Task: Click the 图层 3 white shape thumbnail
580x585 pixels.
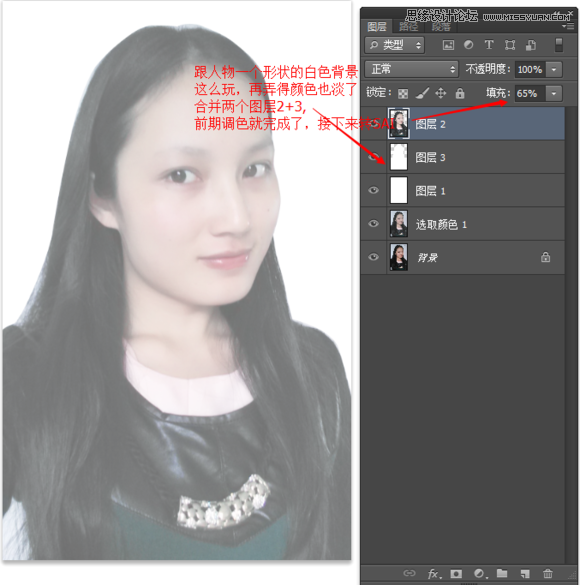Action: (x=399, y=157)
